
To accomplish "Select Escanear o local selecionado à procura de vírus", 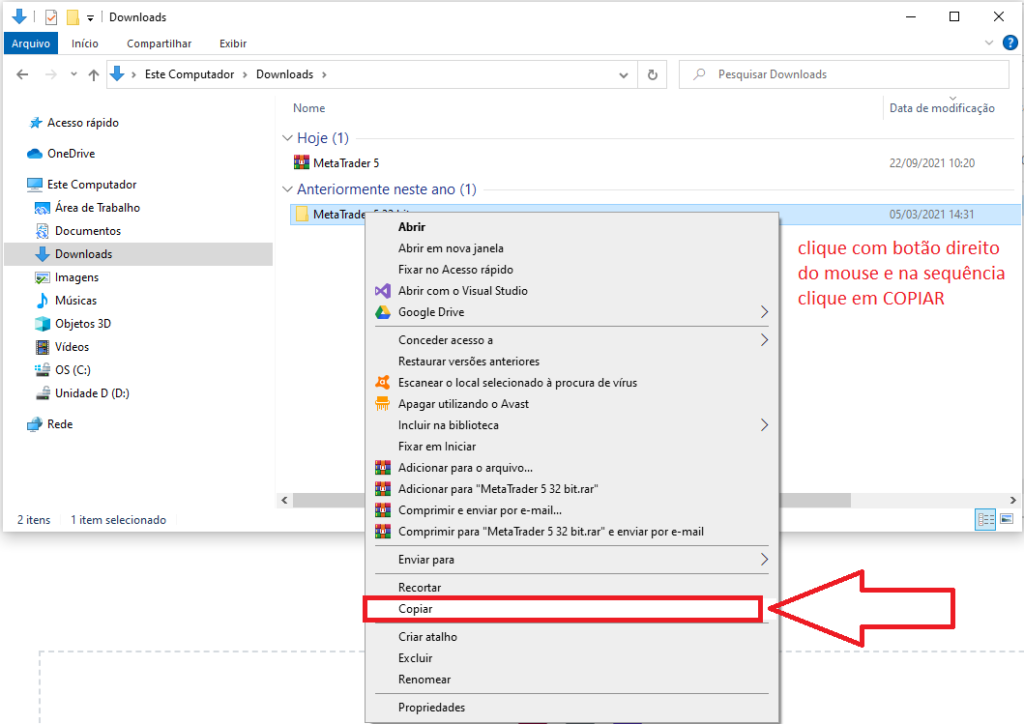I will pos(517,382).
